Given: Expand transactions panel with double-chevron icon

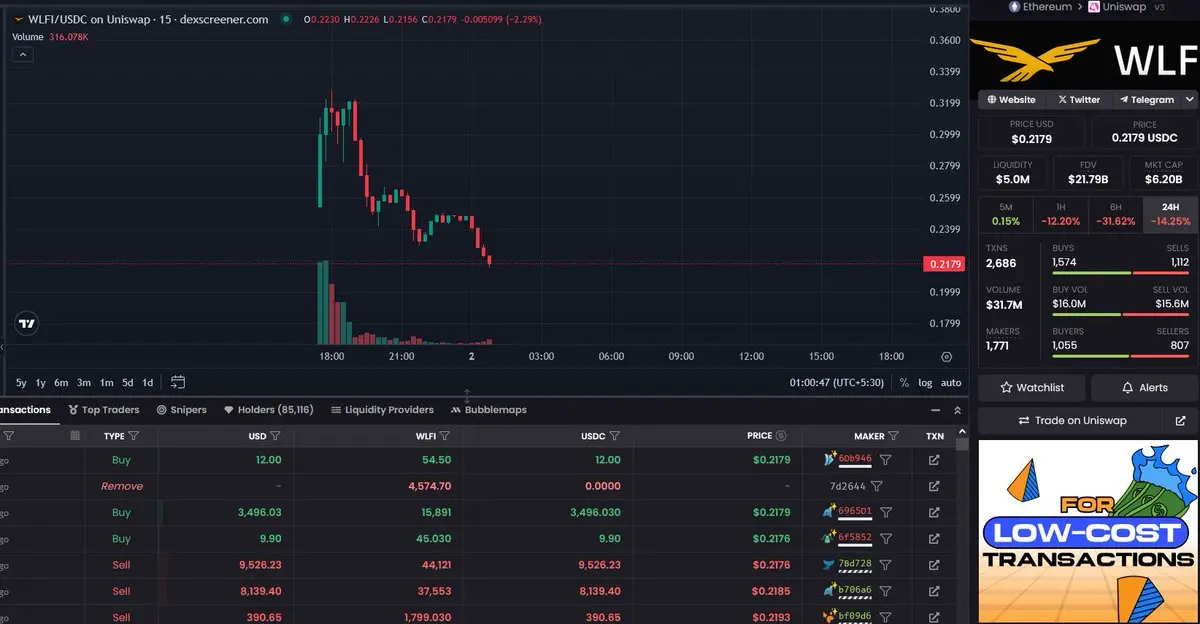Looking at the screenshot, I should tap(957, 410).
